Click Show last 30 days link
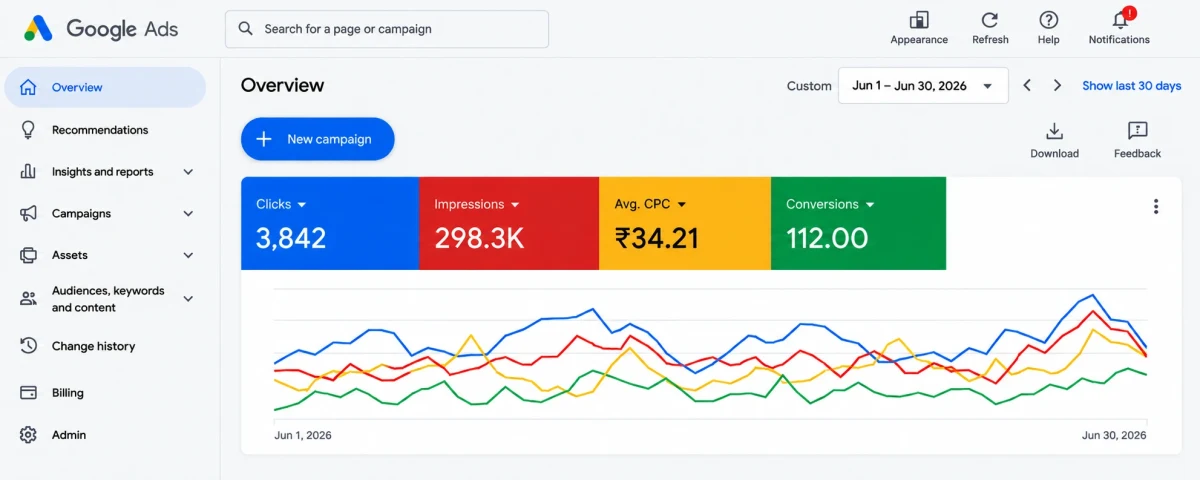Screen dimensions: 1200x480 [1131, 86]
